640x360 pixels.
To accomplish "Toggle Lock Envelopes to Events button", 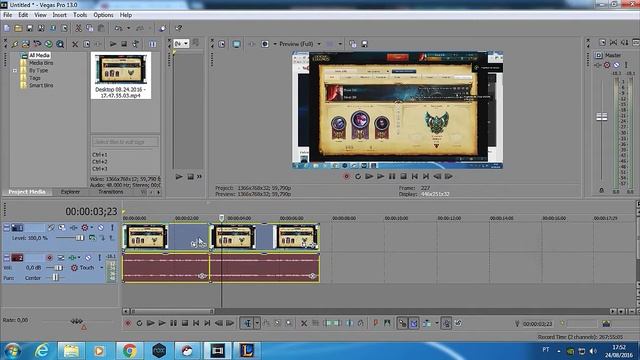I will 446,323.
